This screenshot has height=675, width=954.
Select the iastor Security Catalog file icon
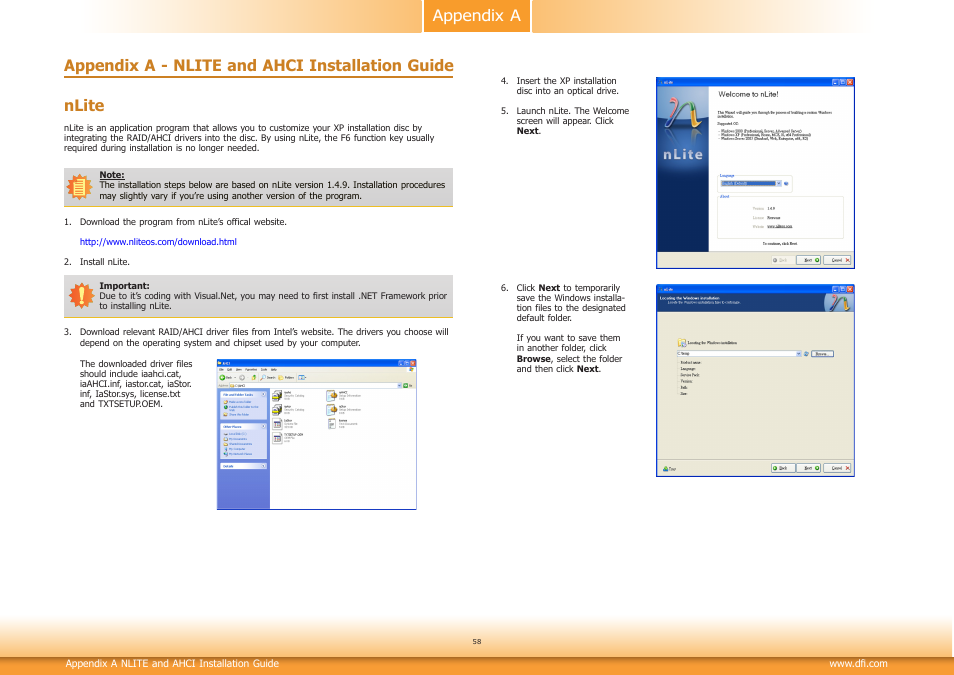coord(277,410)
